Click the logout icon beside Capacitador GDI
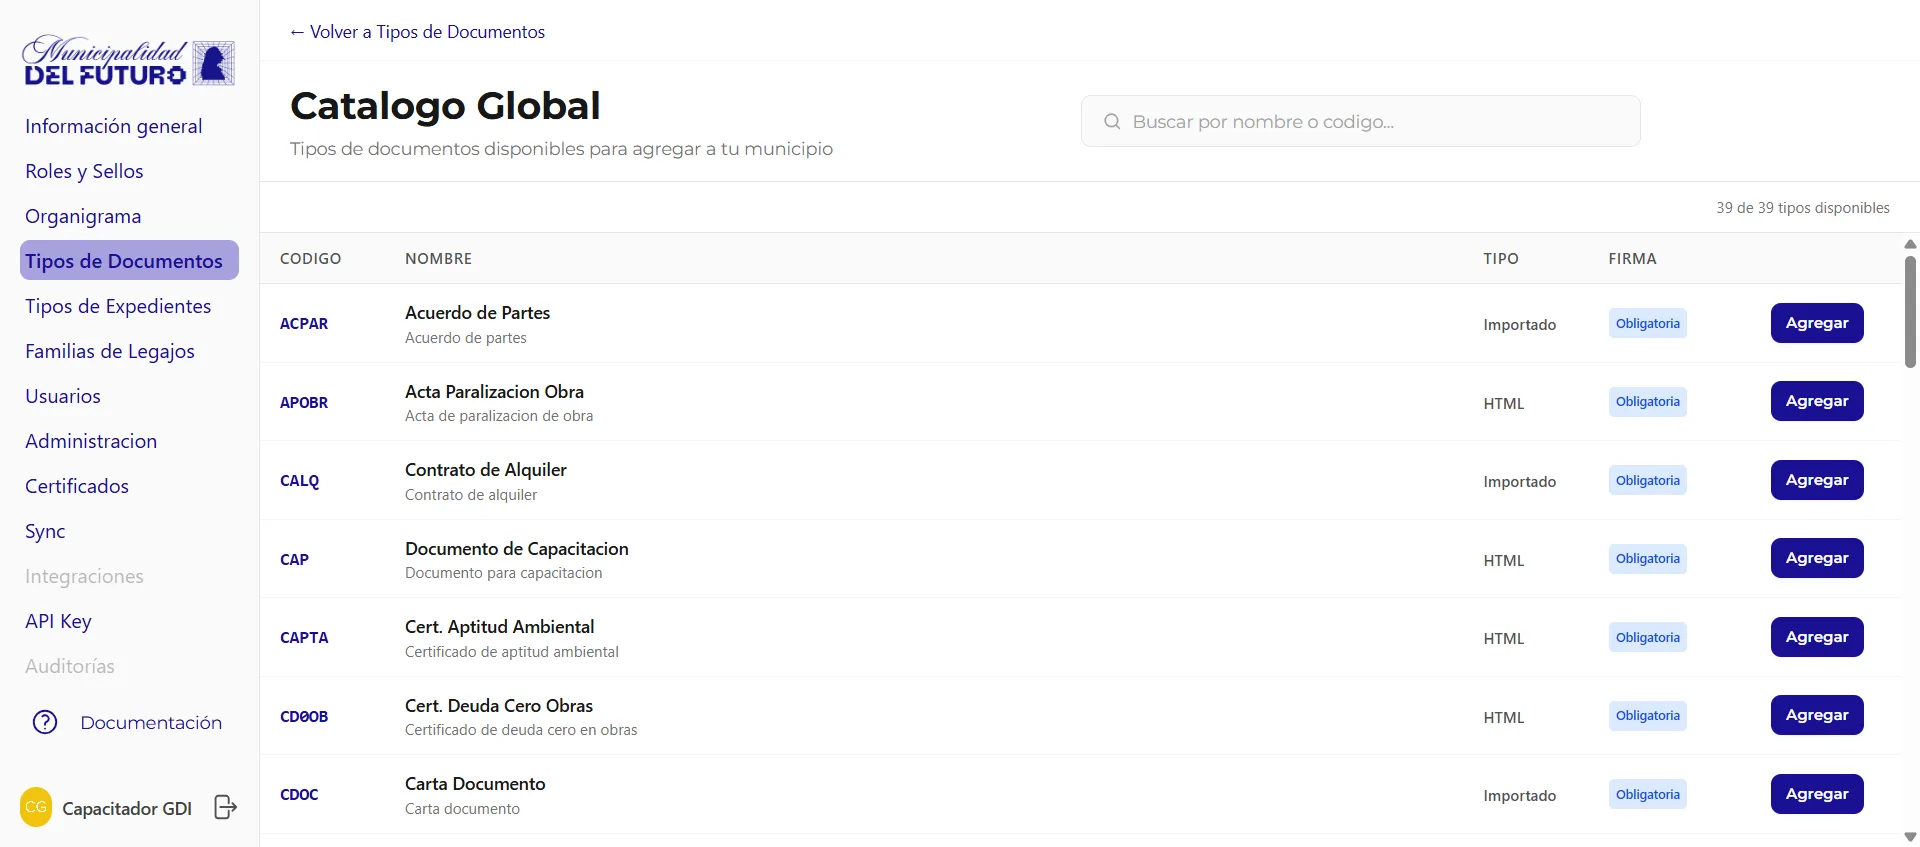 pyautogui.click(x=226, y=807)
